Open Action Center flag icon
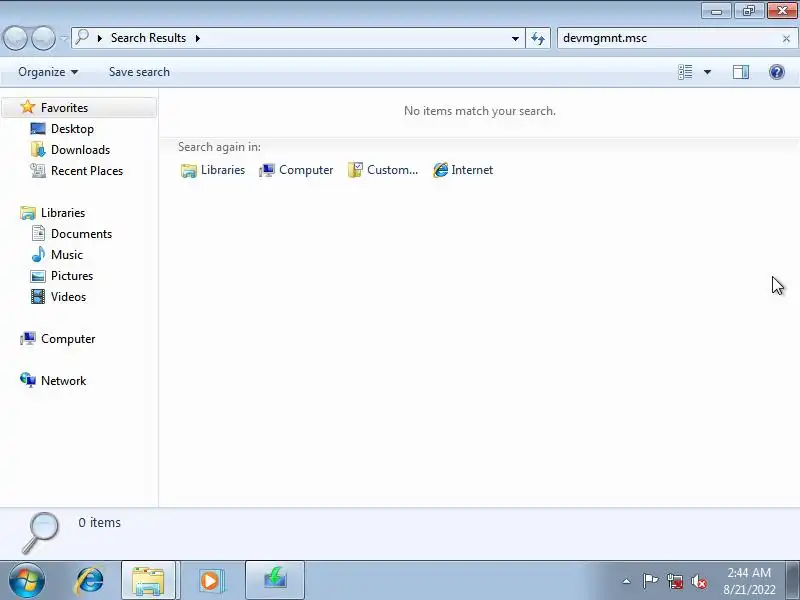This screenshot has height=600, width=800. (x=650, y=581)
